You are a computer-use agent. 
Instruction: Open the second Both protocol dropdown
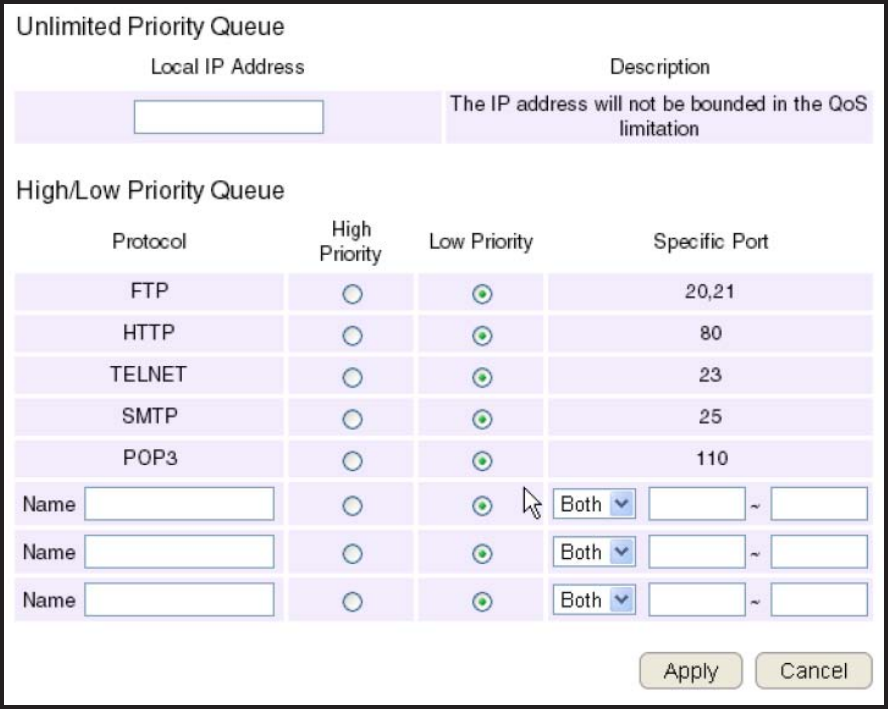(x=594, y=552)
